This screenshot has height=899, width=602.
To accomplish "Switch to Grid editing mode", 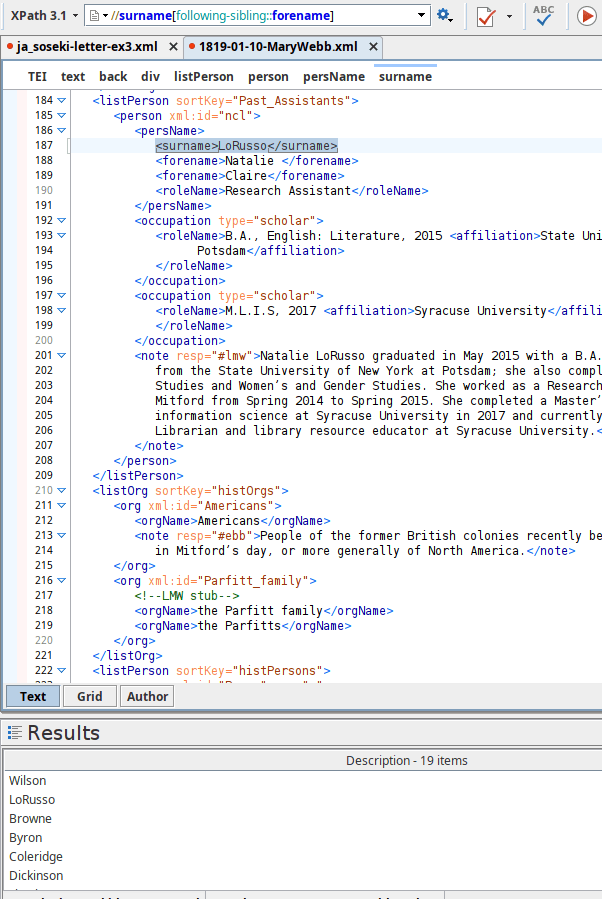I will coord(89,696).
